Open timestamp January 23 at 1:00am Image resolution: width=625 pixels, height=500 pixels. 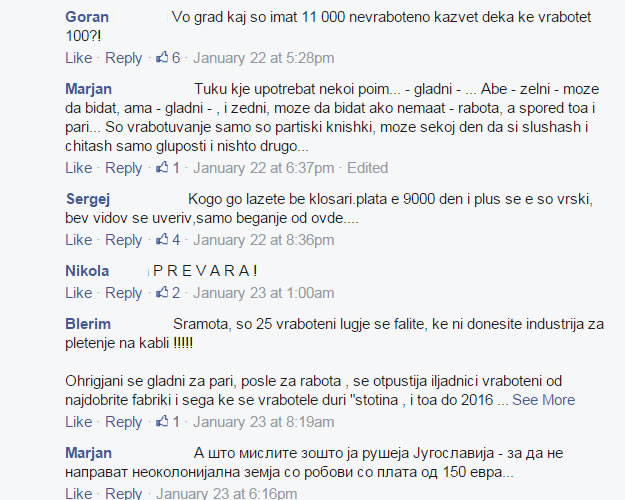tap(263, 293)
